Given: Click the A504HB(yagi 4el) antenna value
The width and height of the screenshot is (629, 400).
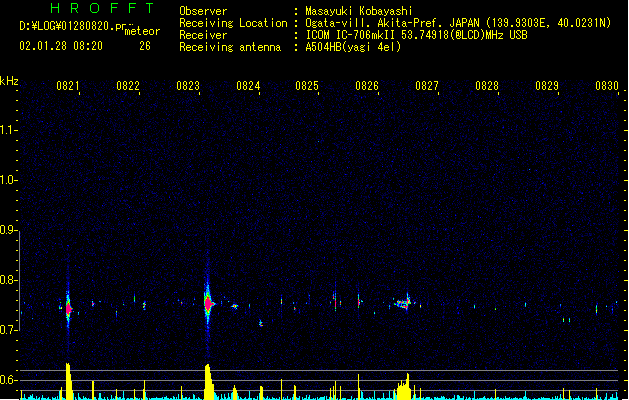Looking at the screenshot, I should (x=353, y=47).
